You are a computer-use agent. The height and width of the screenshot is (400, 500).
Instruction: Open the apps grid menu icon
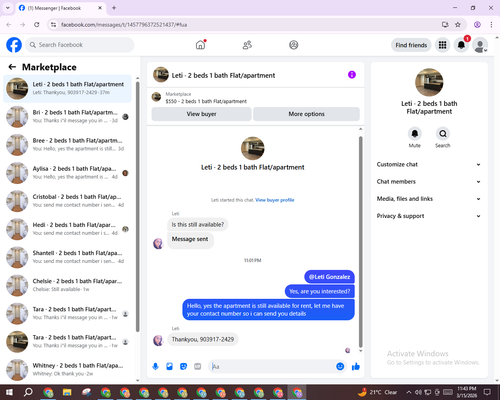442,45
